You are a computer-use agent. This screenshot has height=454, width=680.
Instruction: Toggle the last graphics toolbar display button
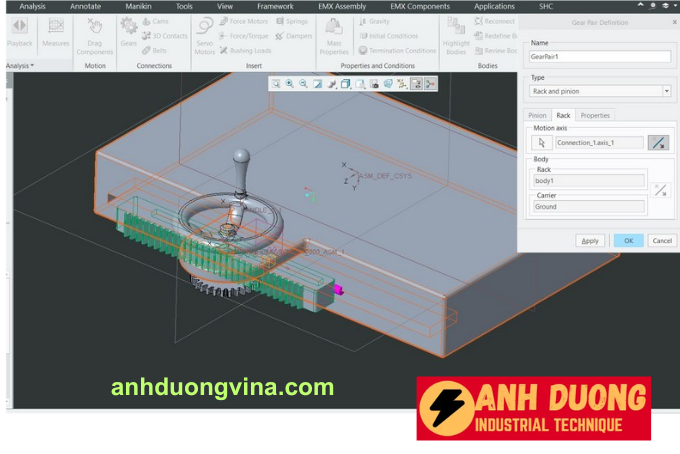pyautogui.click(x=430, y=84)
